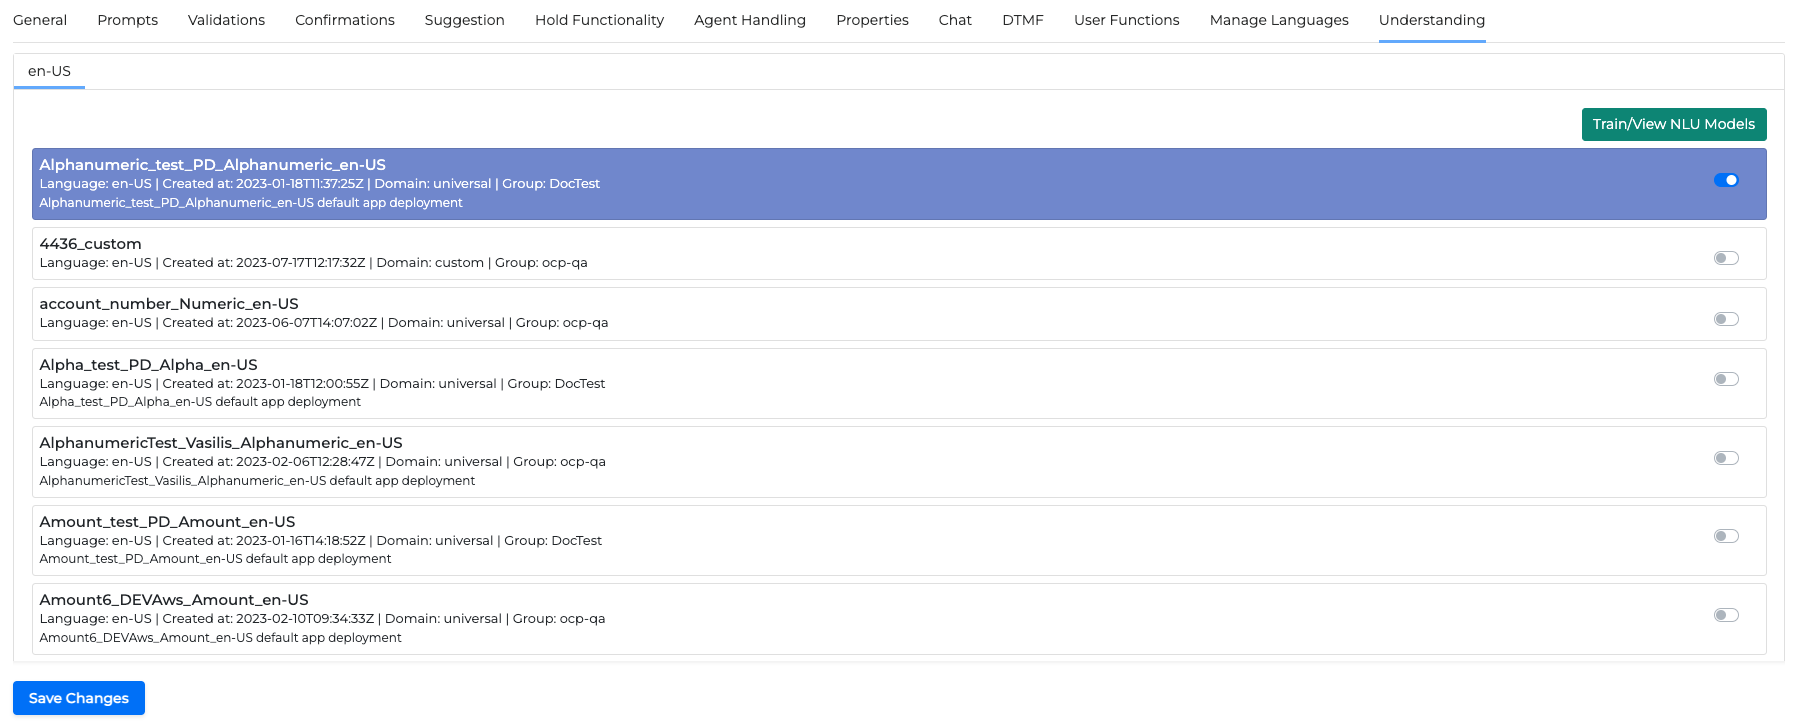Toggle on Amount6_DEVAws_Amount_en-US model
Viewport: 1795px width, 728px height.
(1726, 615)
